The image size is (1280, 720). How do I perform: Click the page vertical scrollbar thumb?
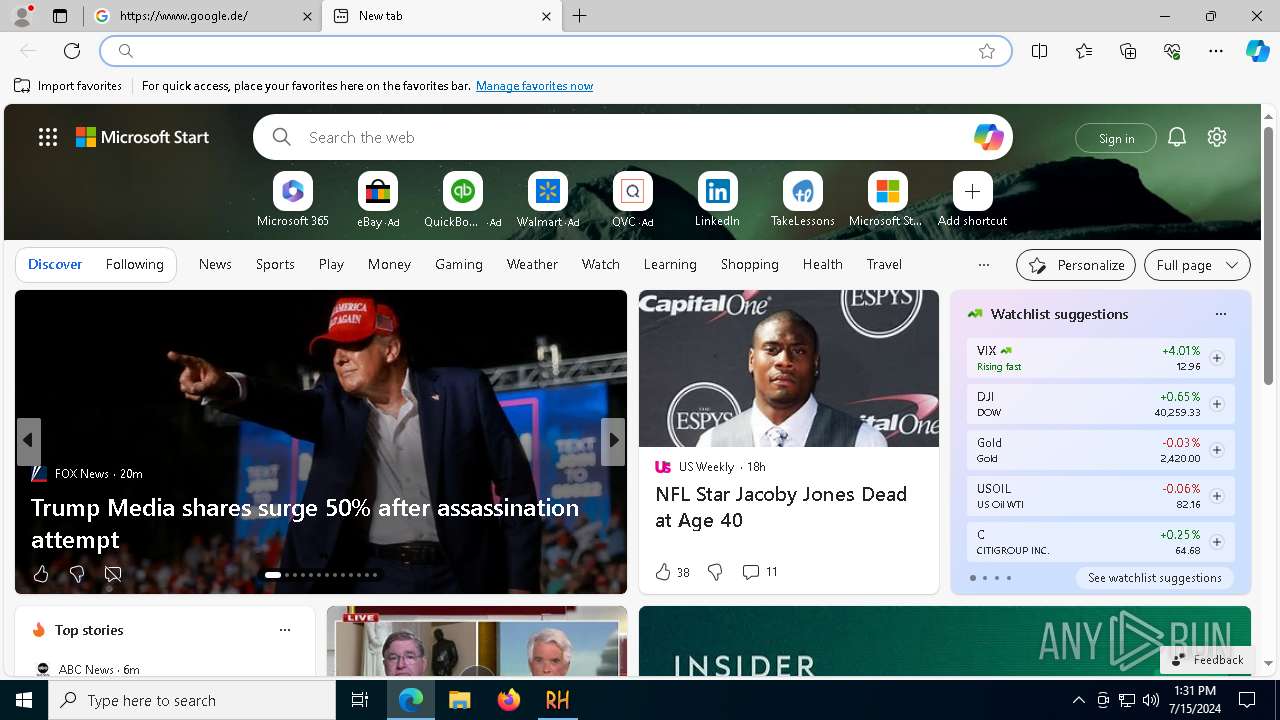coord(1268,255)
